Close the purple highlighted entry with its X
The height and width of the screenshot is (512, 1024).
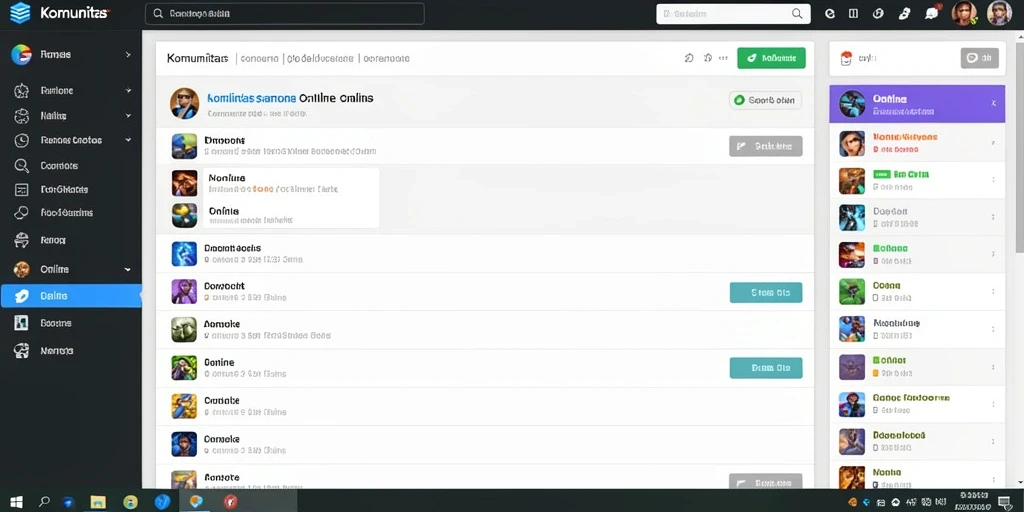pos(993,103)
